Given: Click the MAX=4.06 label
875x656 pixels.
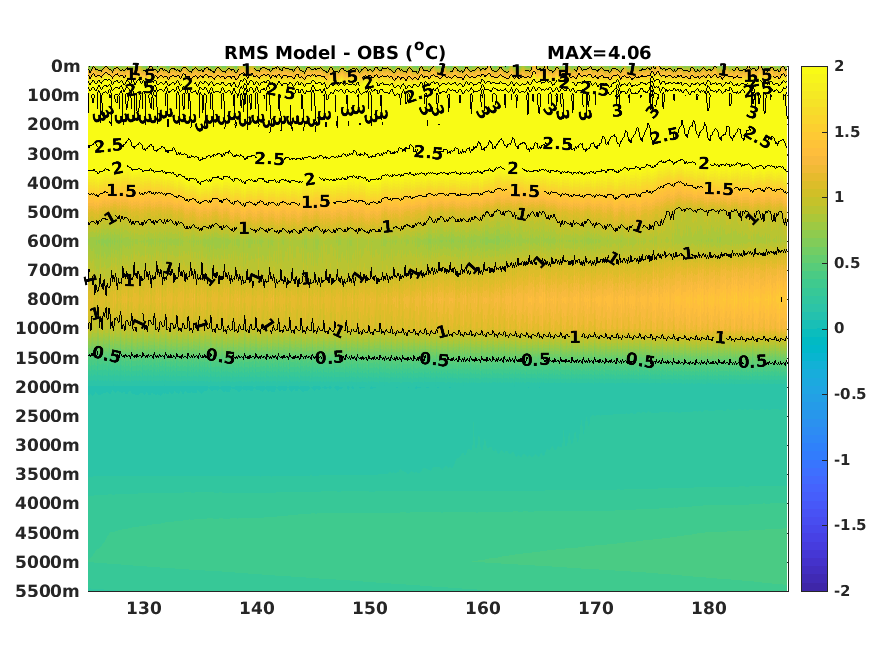Looking at the screenshot, I should 599,53.
